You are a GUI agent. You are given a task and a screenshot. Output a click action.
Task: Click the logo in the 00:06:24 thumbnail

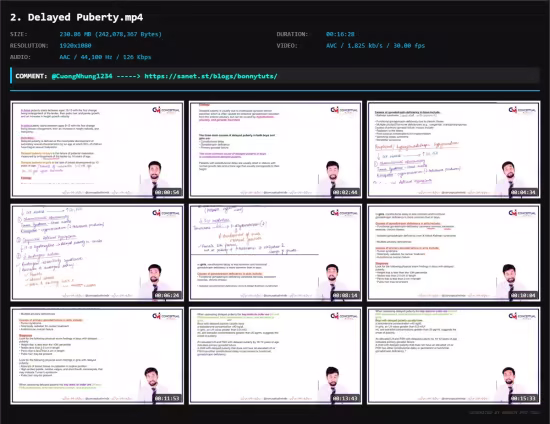tap(166, 213)
